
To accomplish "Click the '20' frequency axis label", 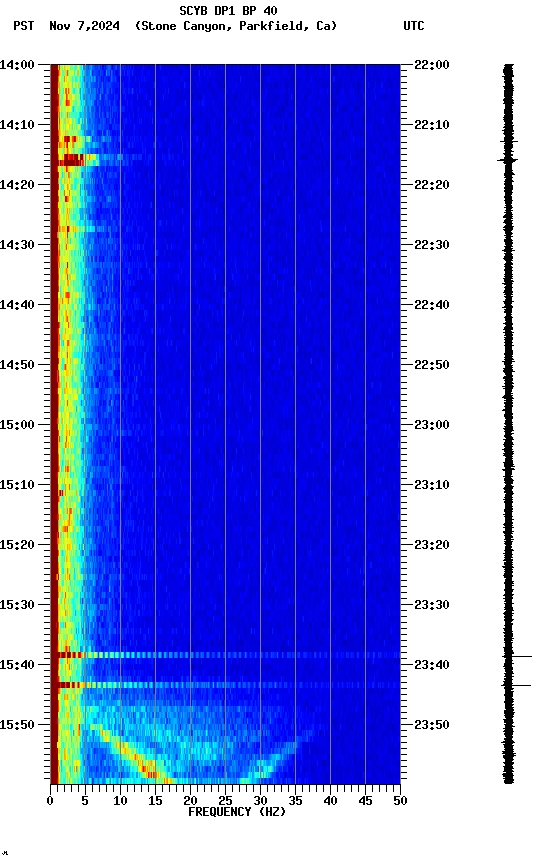I will click(x=190, y=801).
